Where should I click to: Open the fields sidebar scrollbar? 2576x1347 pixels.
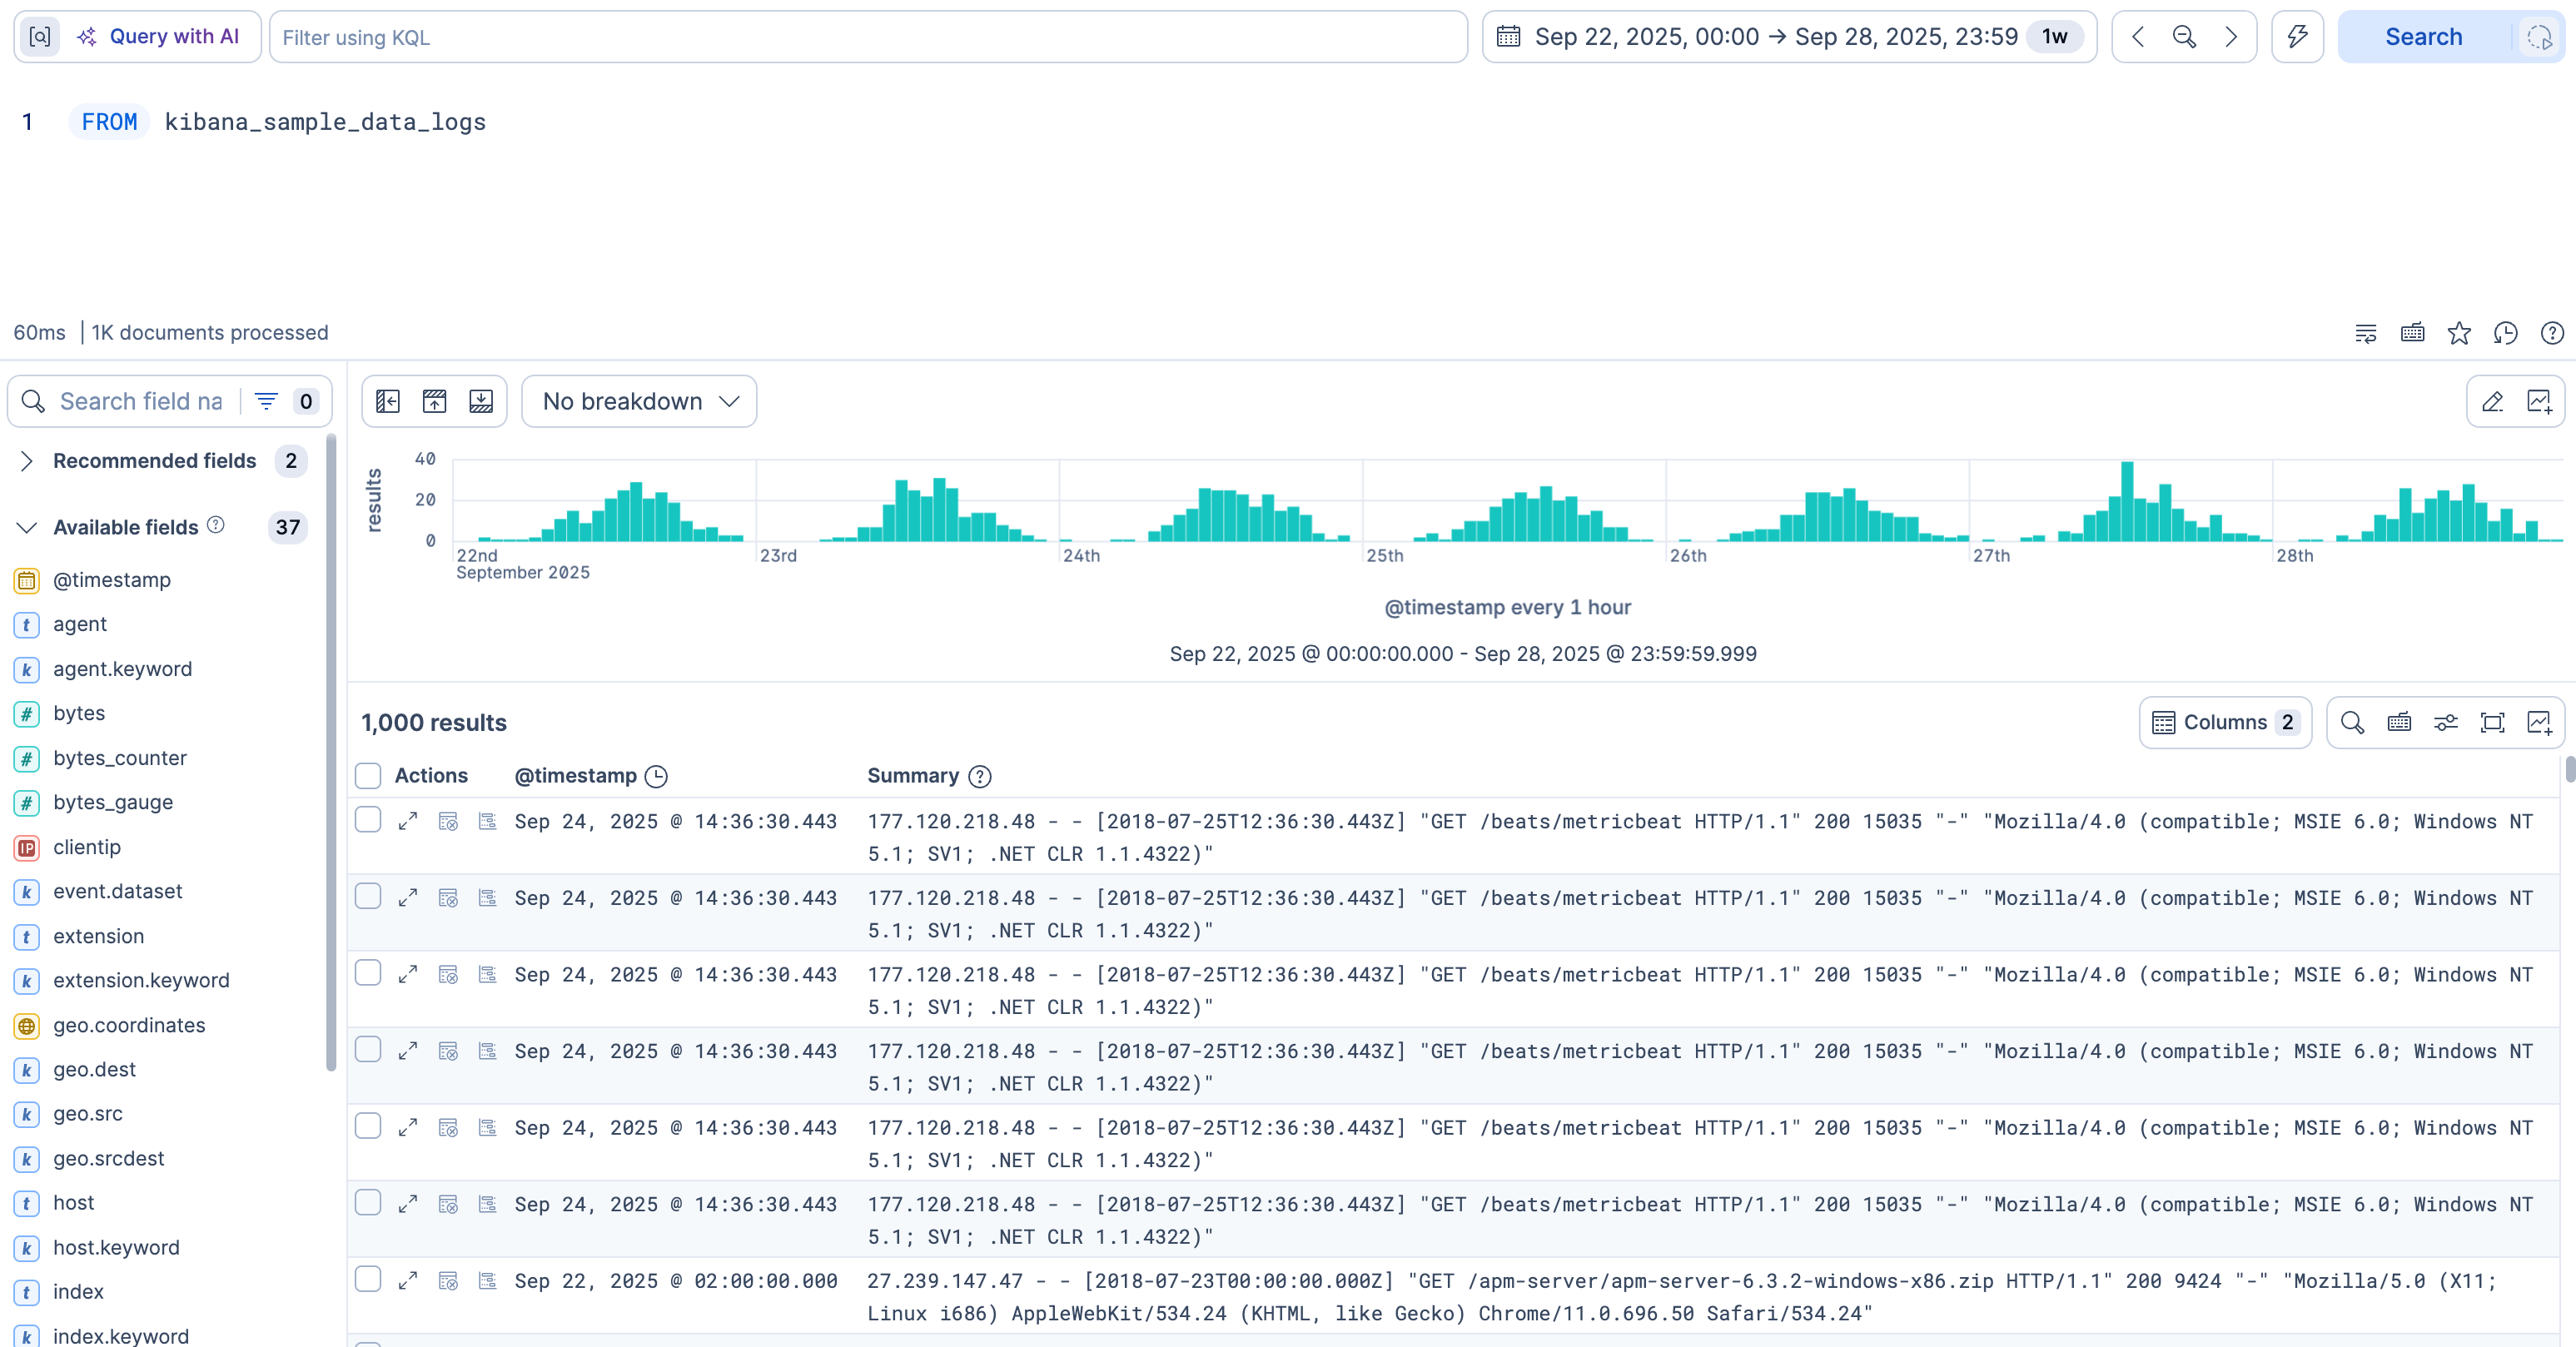pyautogui.click(x=331, y=752)
